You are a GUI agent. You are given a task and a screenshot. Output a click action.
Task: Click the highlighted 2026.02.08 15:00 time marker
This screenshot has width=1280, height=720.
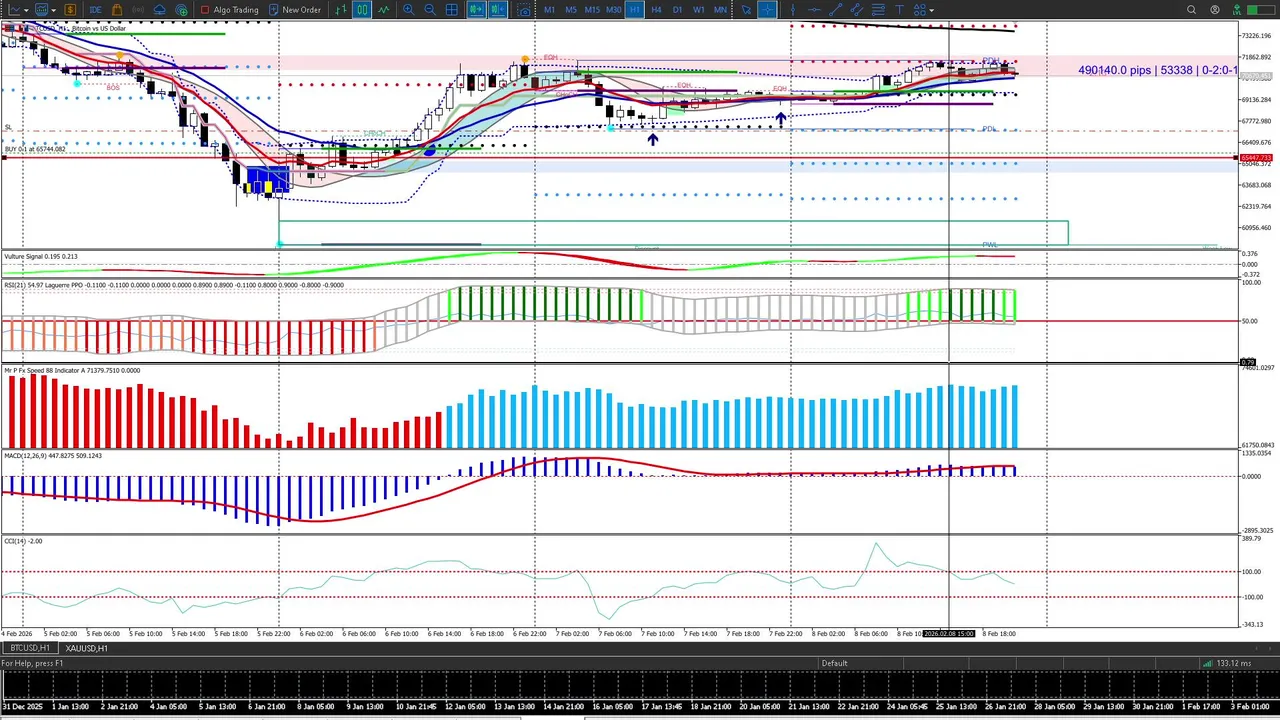click(949, 634)
